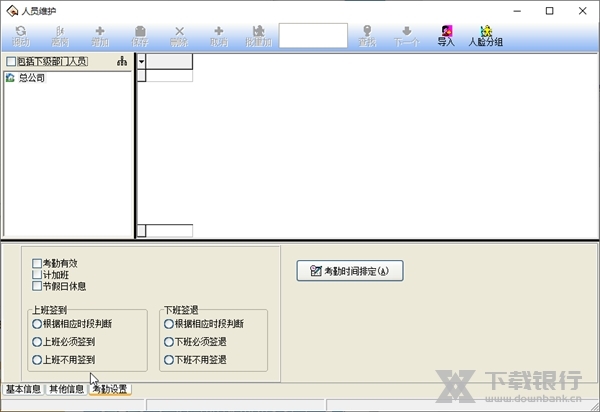This screenshot has width=600, height=412.
Task: Click the 增加 add toolbar icon
Action: 100,36
